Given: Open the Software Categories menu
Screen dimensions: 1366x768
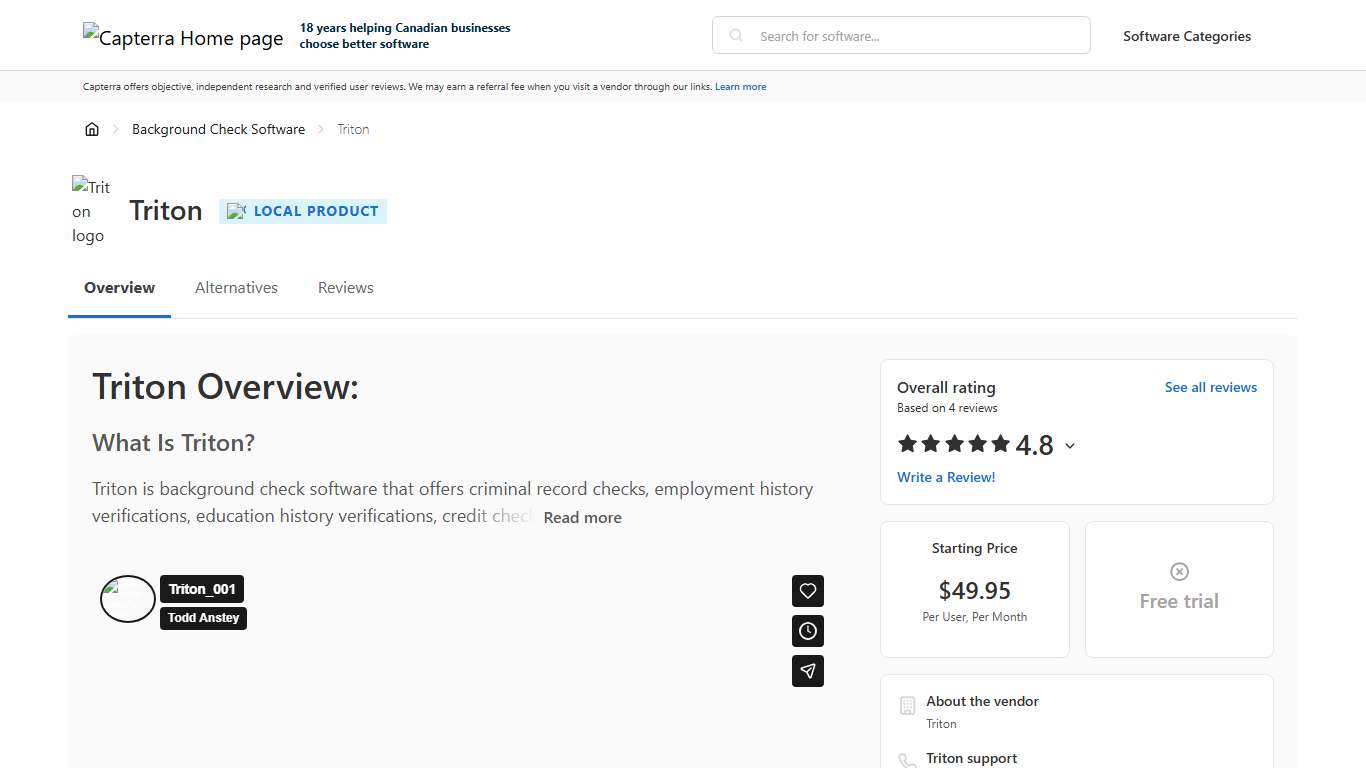Looking at the screenshot, I should pyautogui.click(x=1187, y=36).
